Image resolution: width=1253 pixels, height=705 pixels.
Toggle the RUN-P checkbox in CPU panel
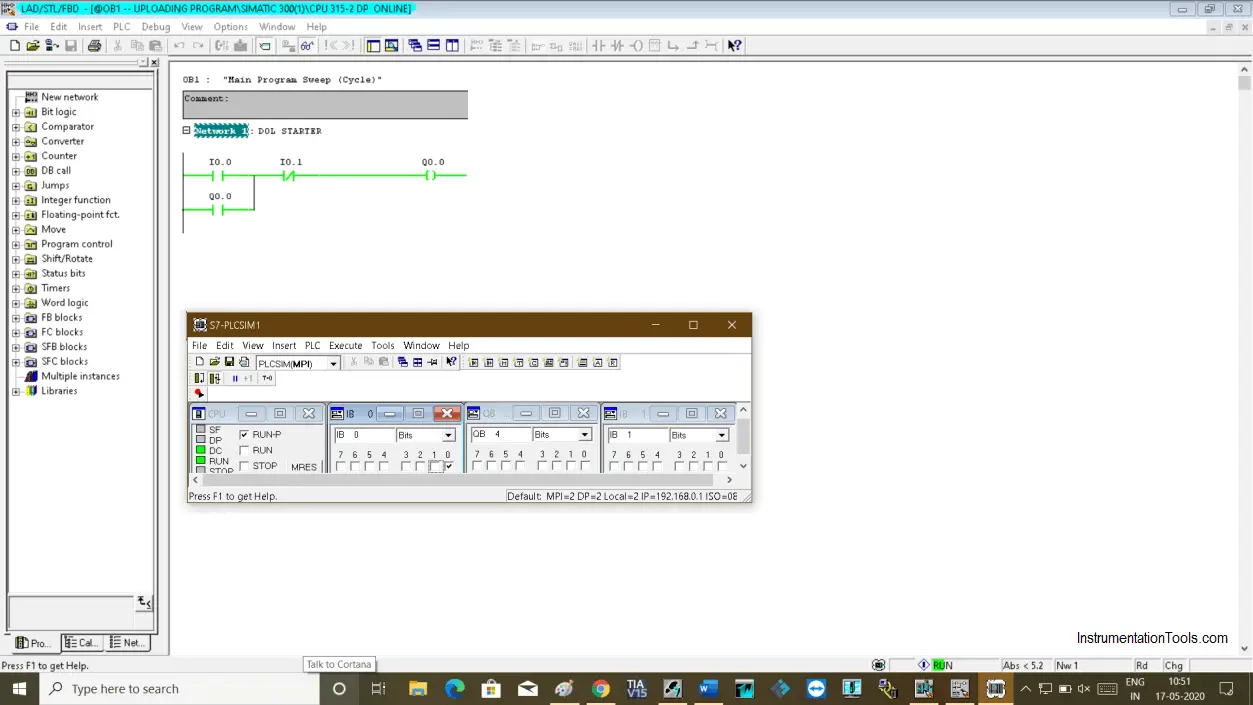[x=244, y=435]
